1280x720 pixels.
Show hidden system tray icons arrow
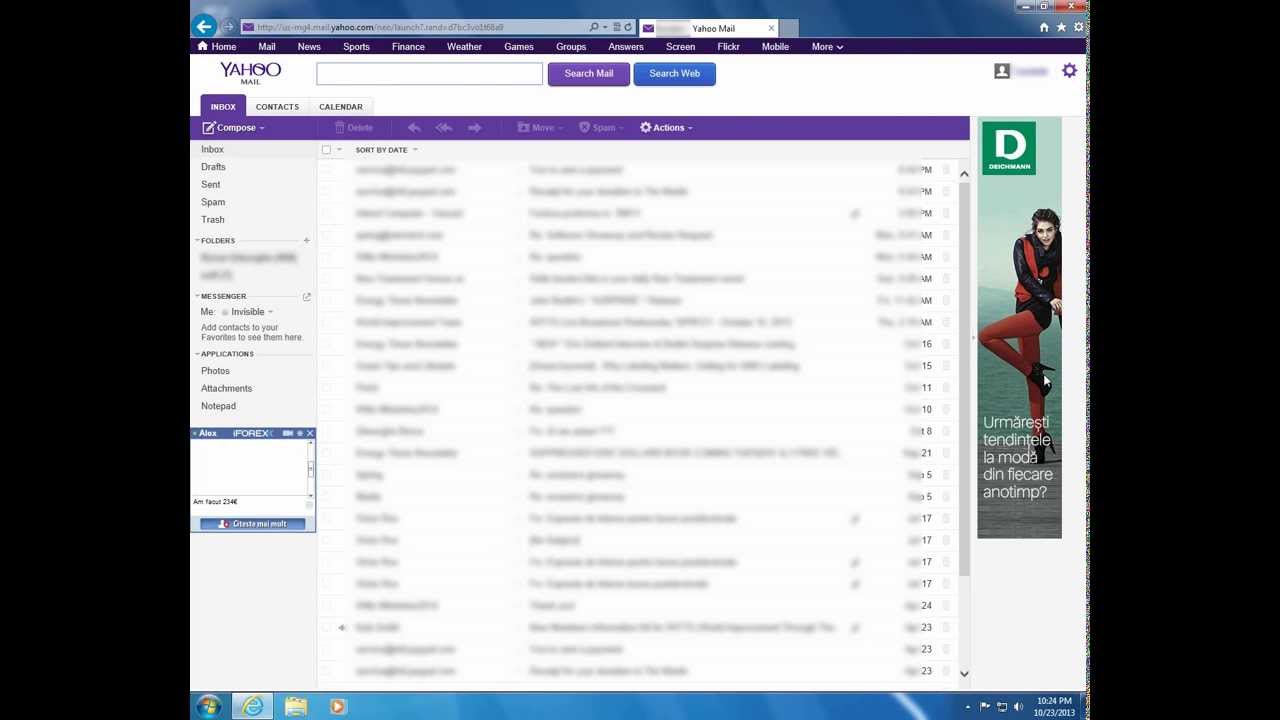click(x=967, y=707)
